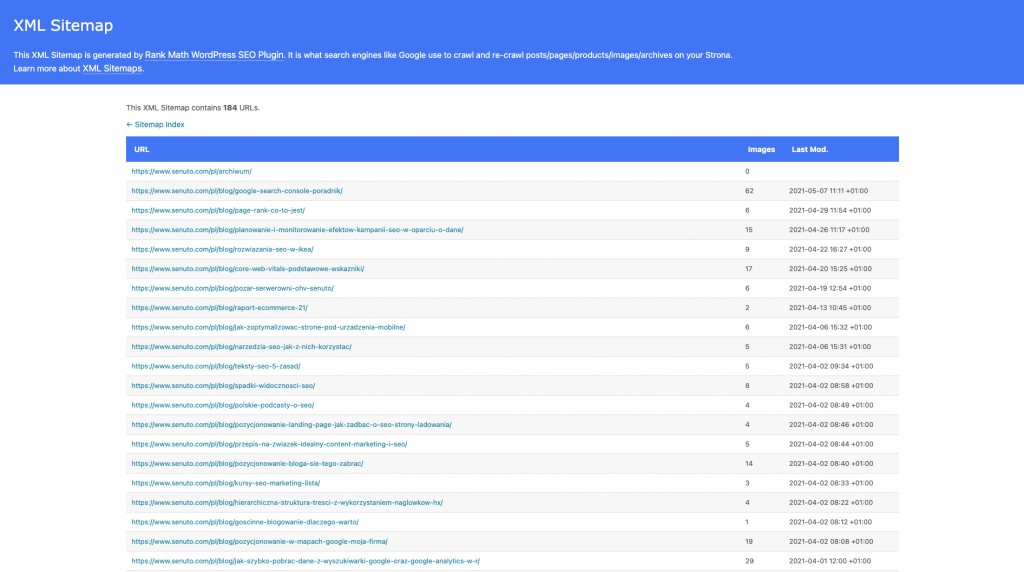Viewport: 1024px width, 572px height.
Task: Go back to Sitemap Index
Action: pyautogui.click(x=155, y=125)
